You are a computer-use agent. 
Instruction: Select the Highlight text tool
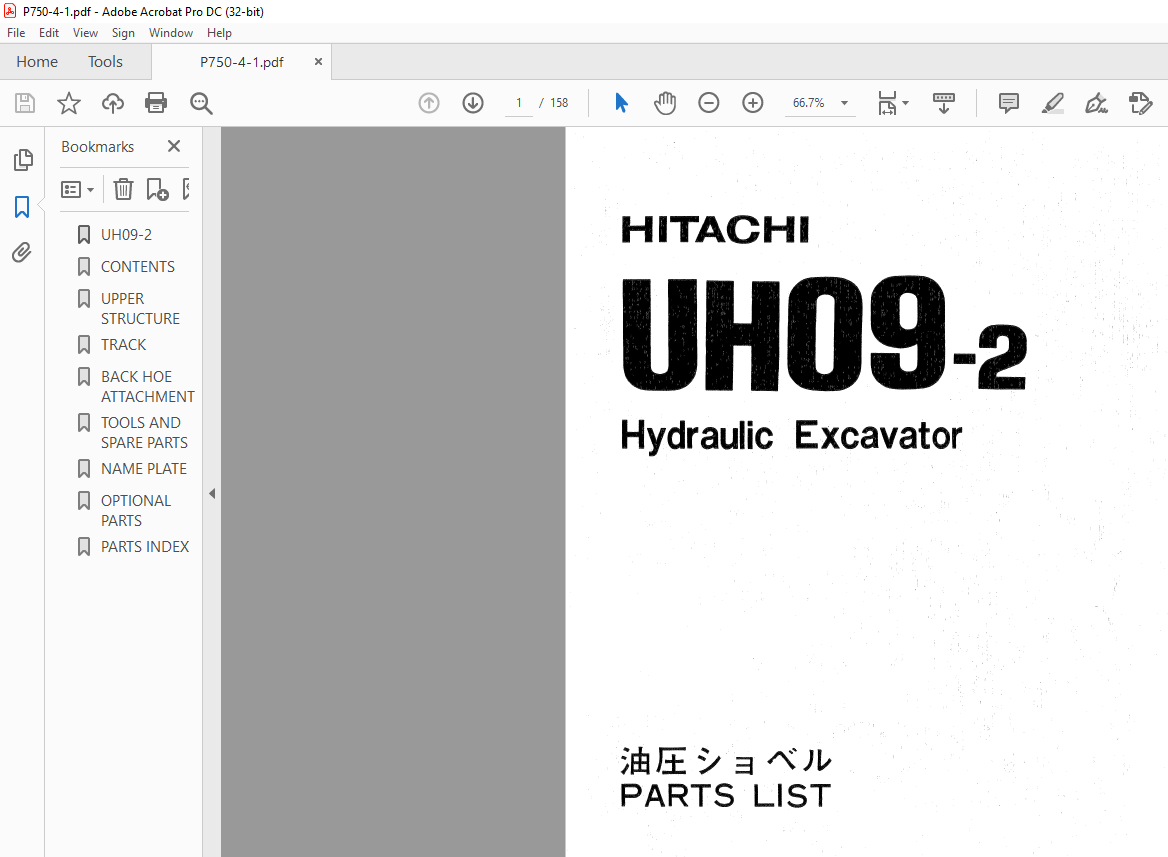1053,103
